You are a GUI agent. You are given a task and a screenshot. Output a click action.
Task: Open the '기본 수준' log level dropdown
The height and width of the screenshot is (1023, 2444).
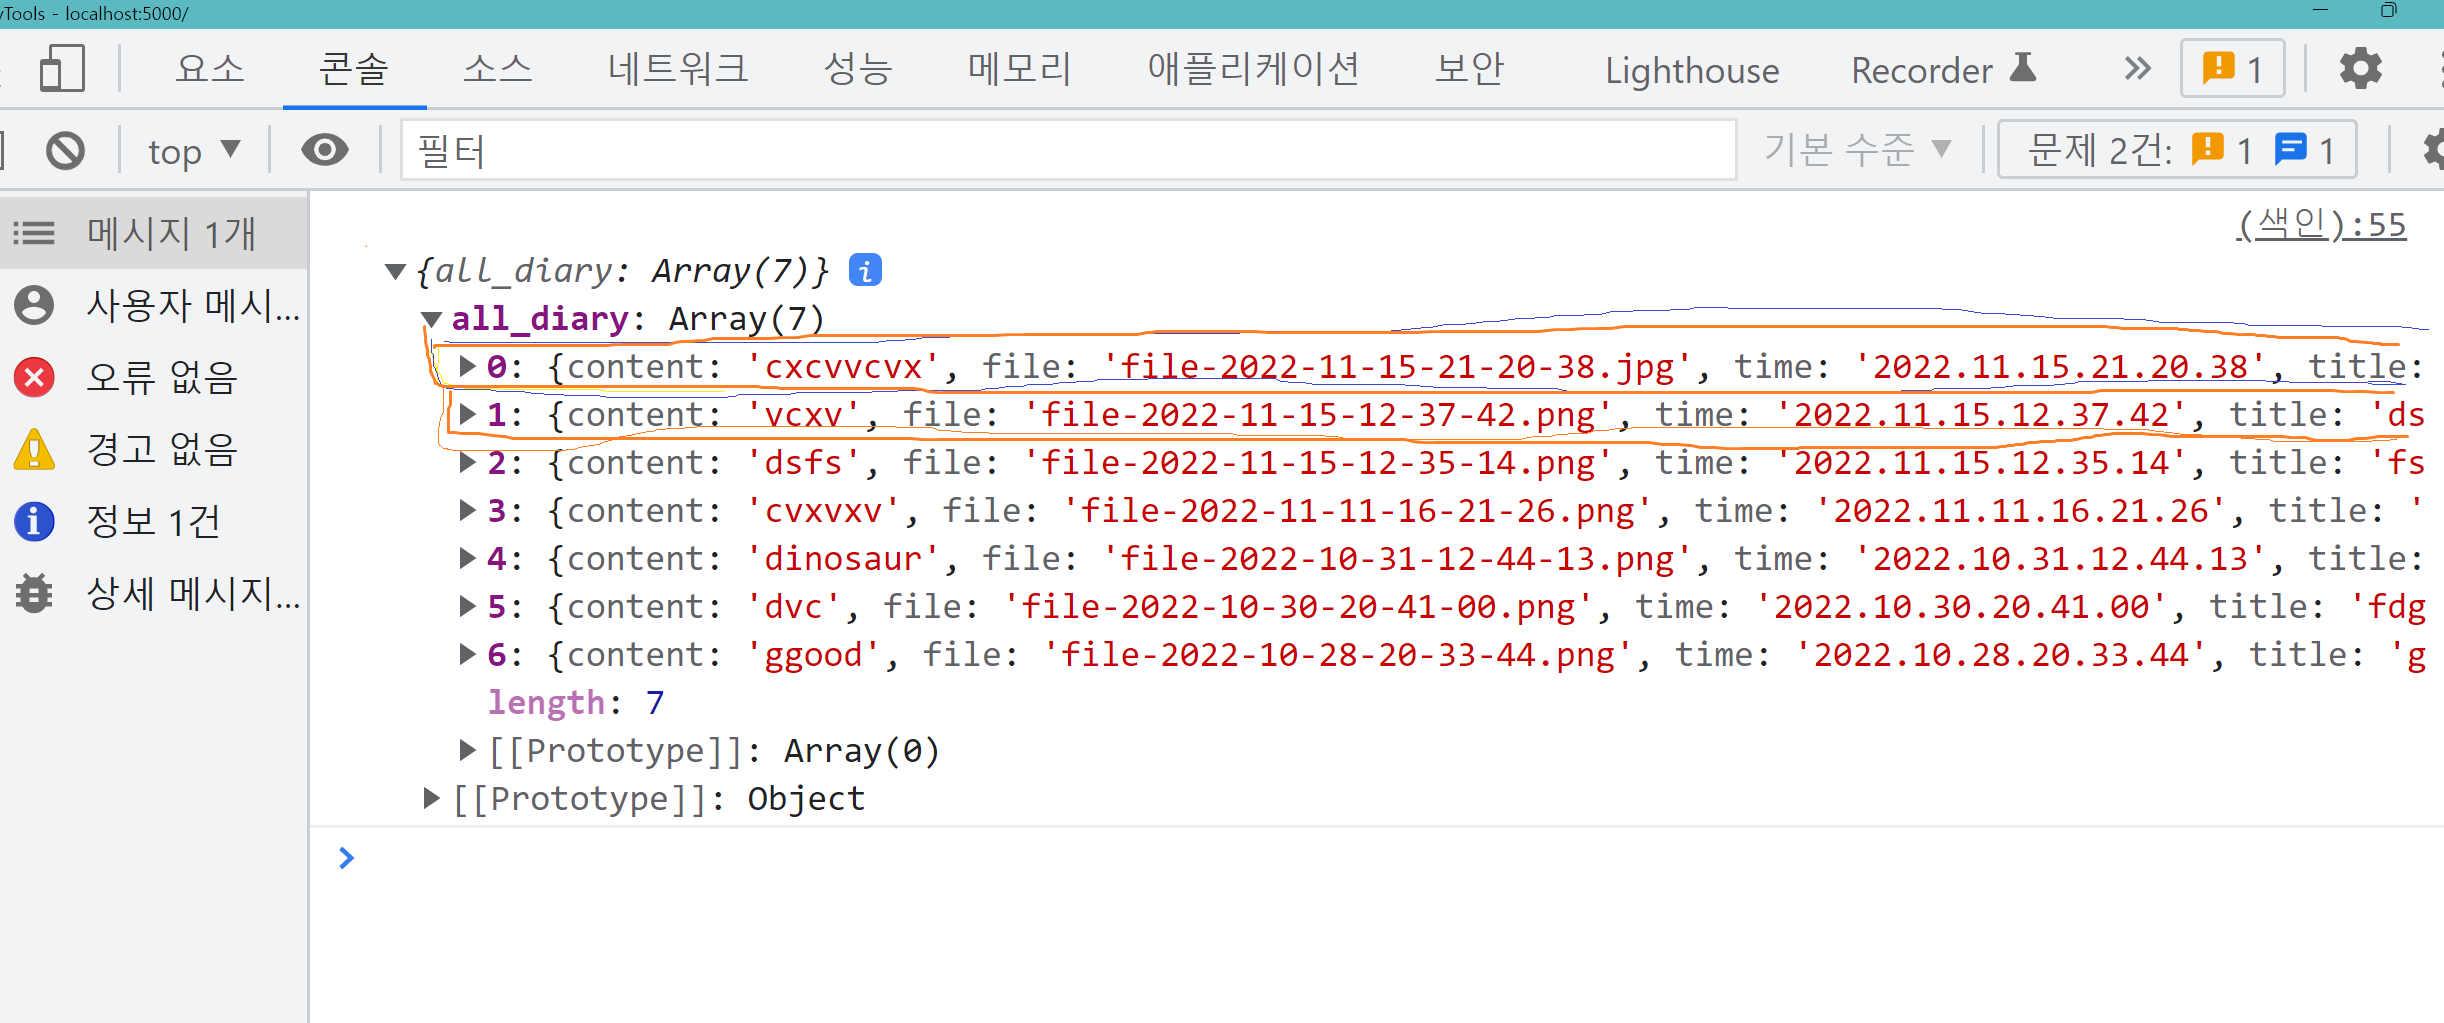(x=1858, y=150)
